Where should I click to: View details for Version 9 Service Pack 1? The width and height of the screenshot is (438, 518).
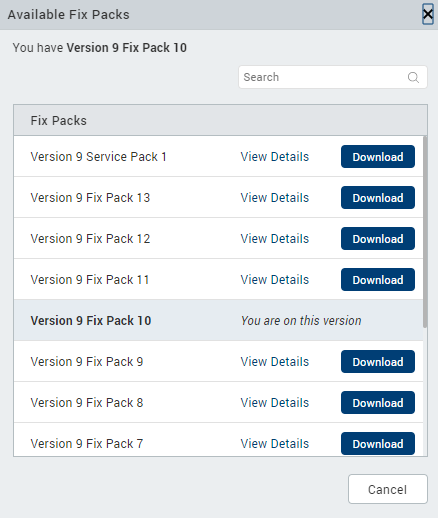pyautogui.click(x=275, y=157)
